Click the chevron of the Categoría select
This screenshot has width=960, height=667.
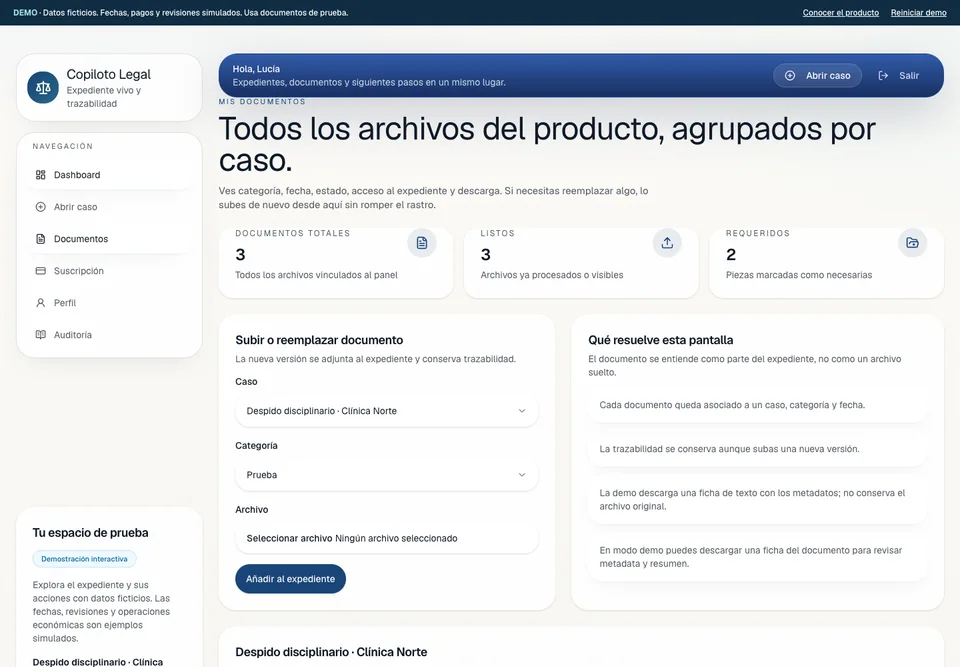522,475
